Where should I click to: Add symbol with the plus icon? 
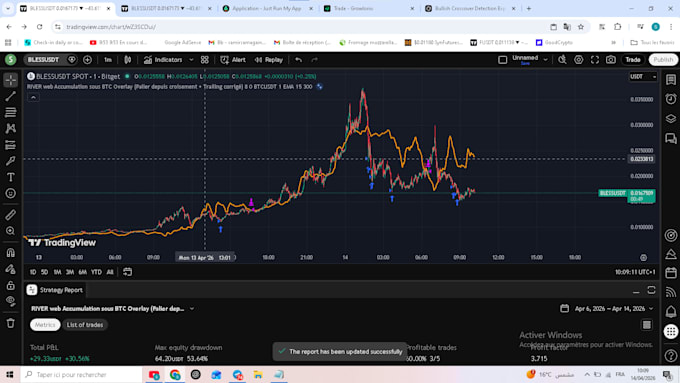87,60
